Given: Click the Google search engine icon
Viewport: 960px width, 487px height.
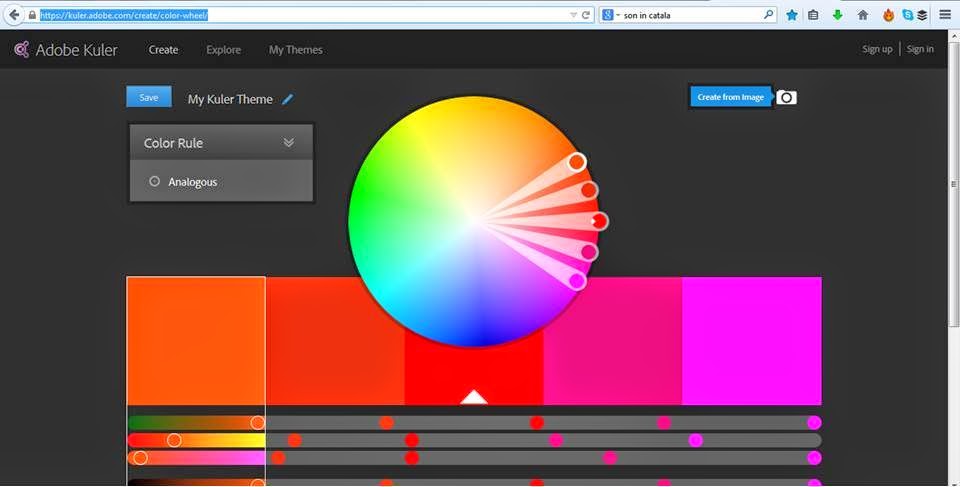Looking at the screenshot, I should coord(607,15).
